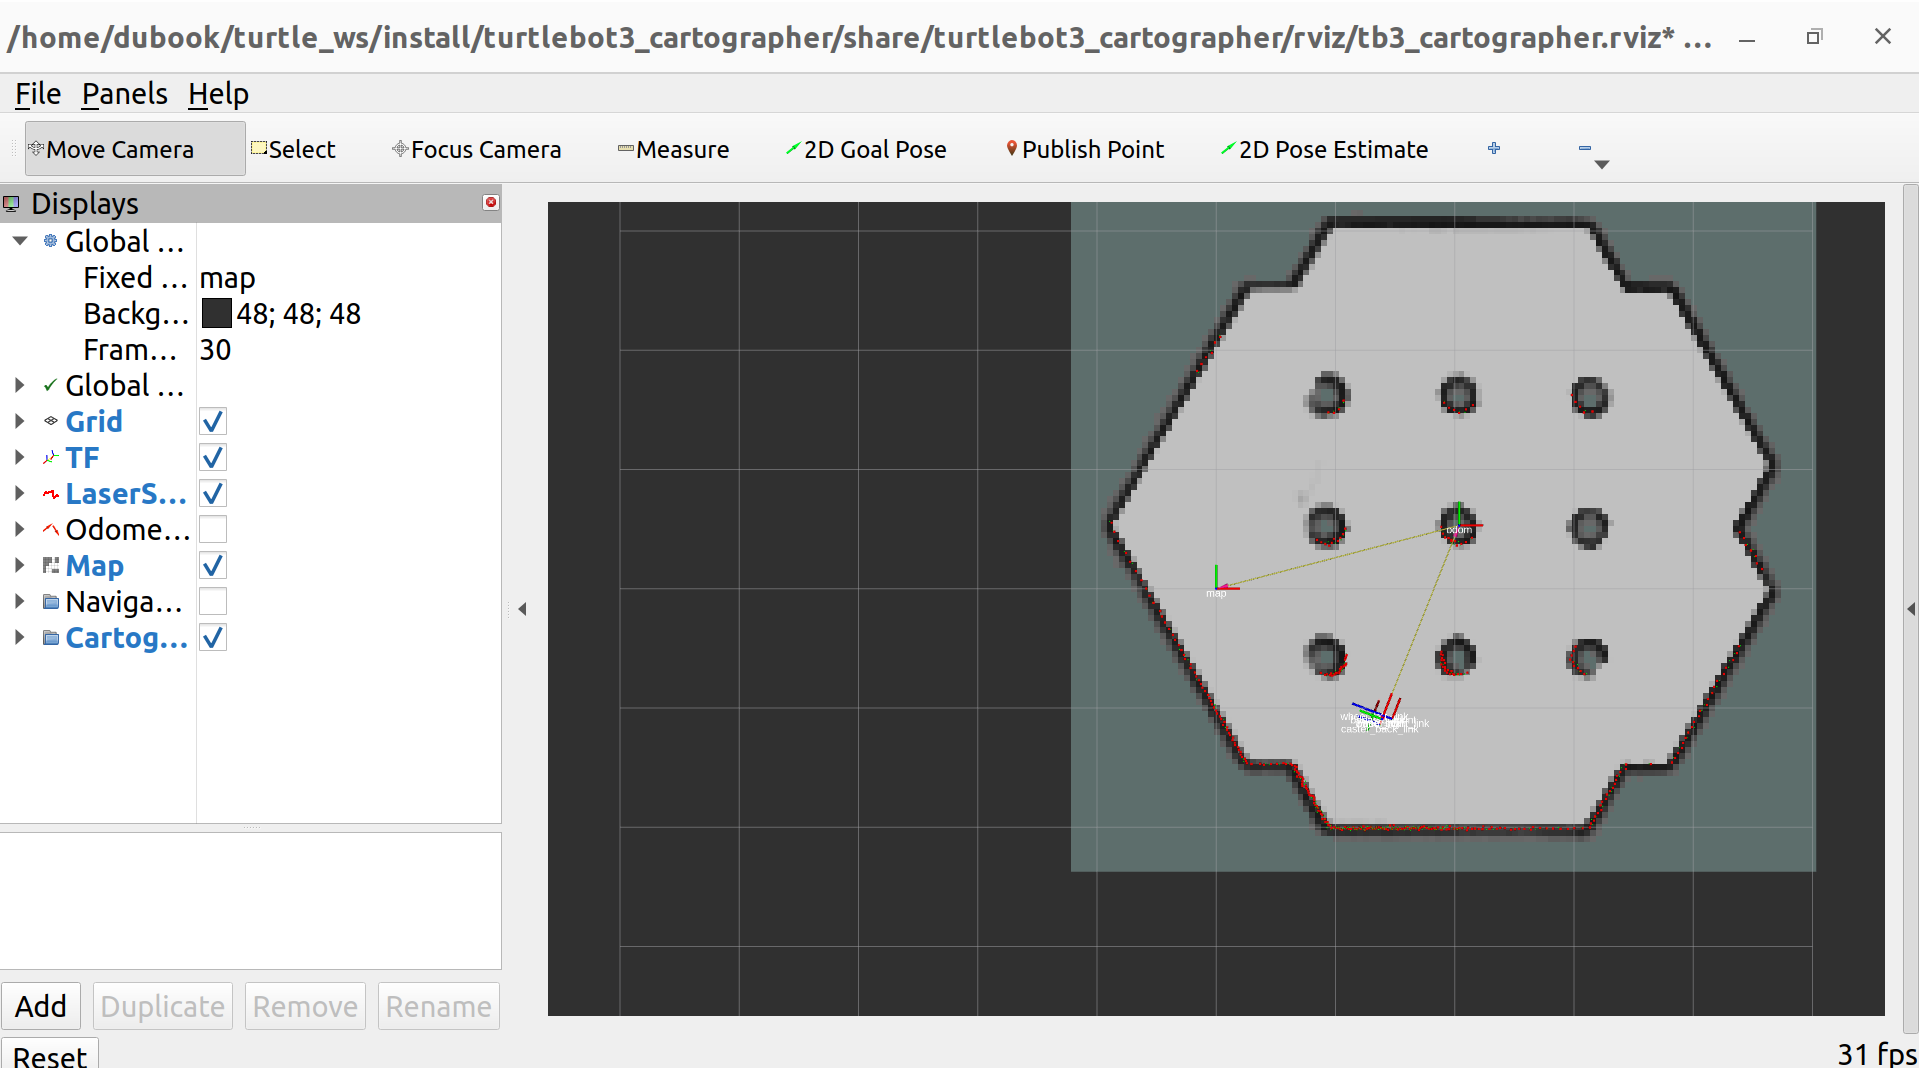Expand the LaserScan display entry

(20, 493)
